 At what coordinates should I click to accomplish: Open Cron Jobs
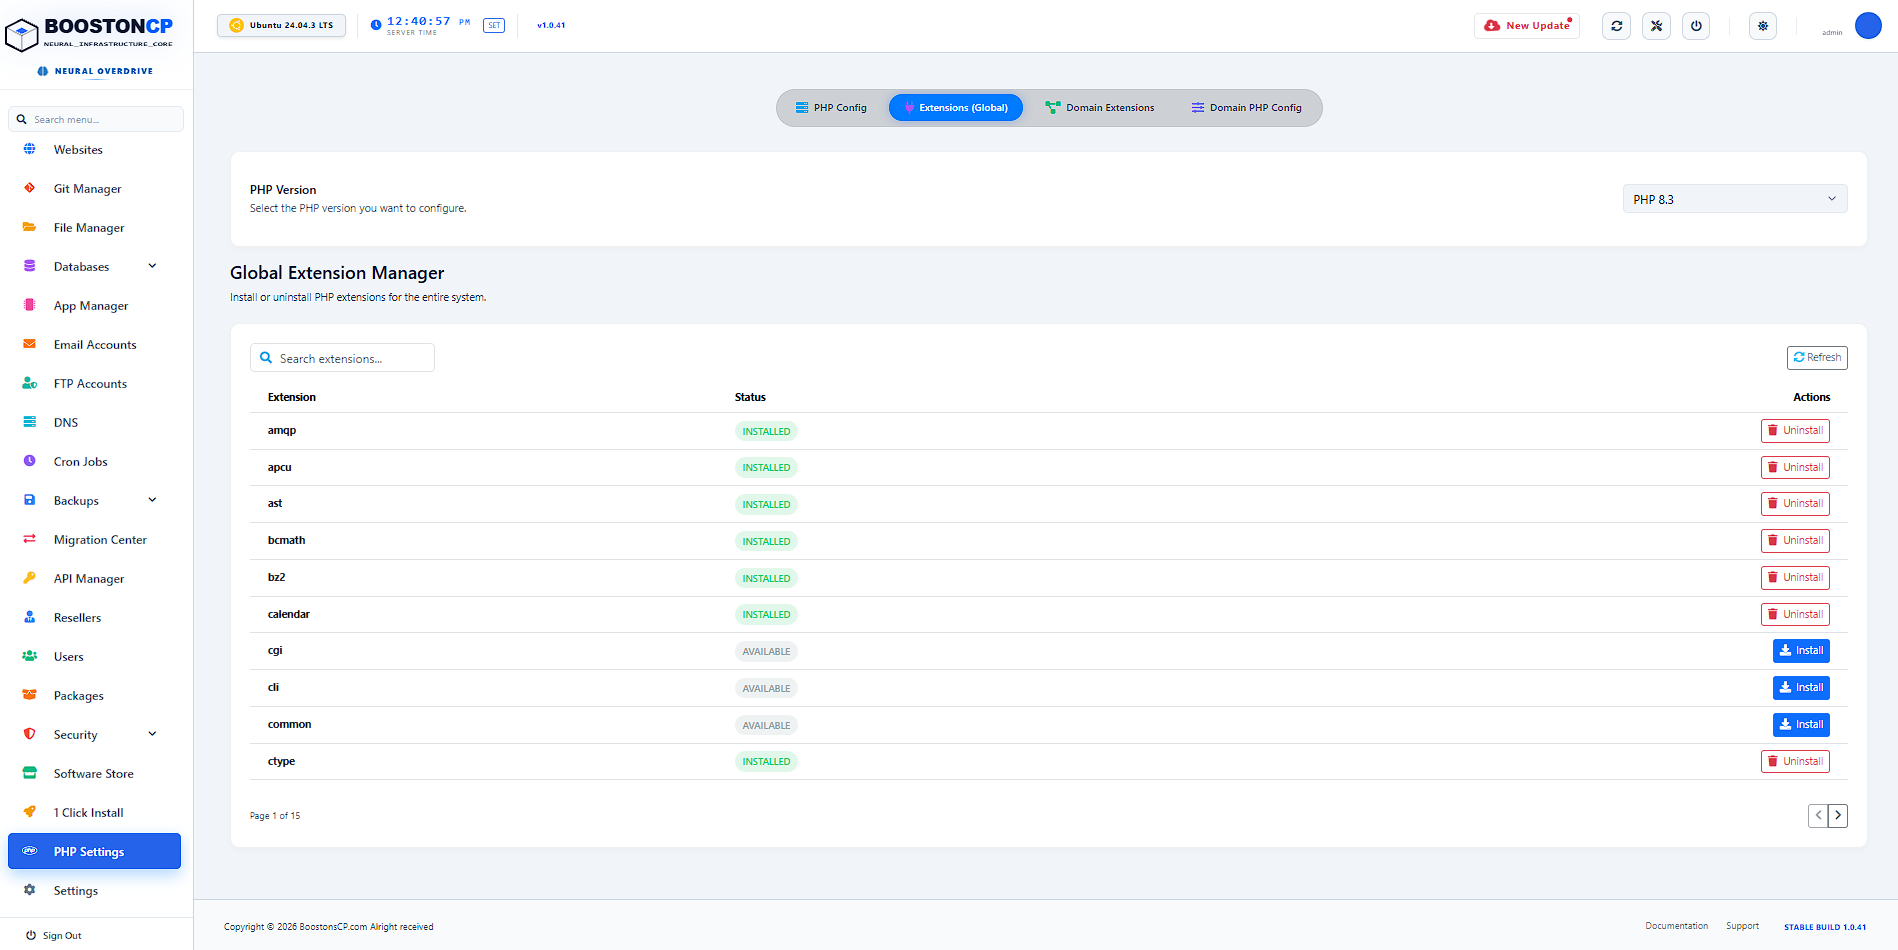(x=80, y=462)
